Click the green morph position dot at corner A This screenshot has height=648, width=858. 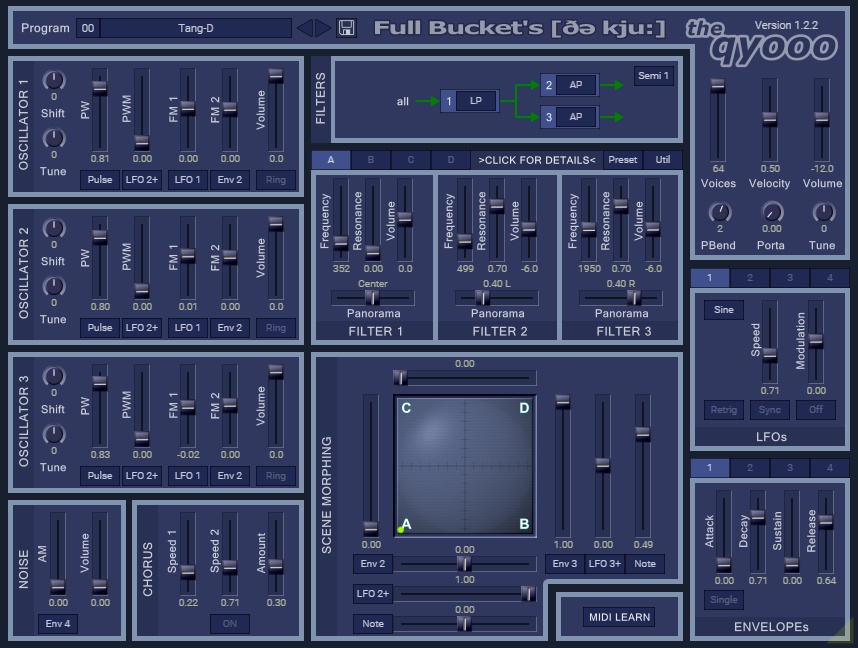coord(401,529)
